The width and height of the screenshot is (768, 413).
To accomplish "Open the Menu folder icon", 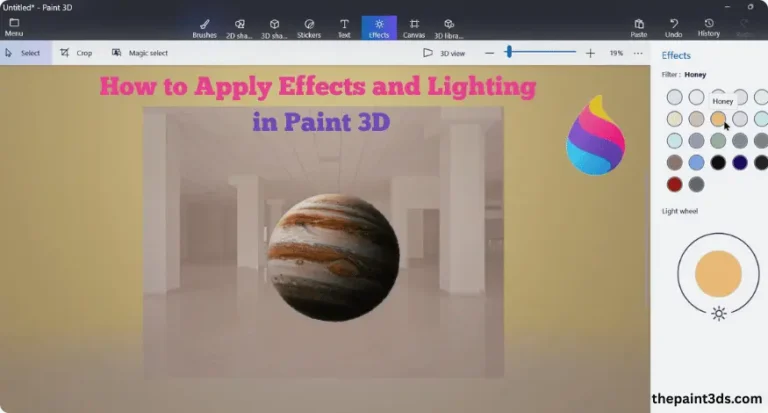I will 14,23.
